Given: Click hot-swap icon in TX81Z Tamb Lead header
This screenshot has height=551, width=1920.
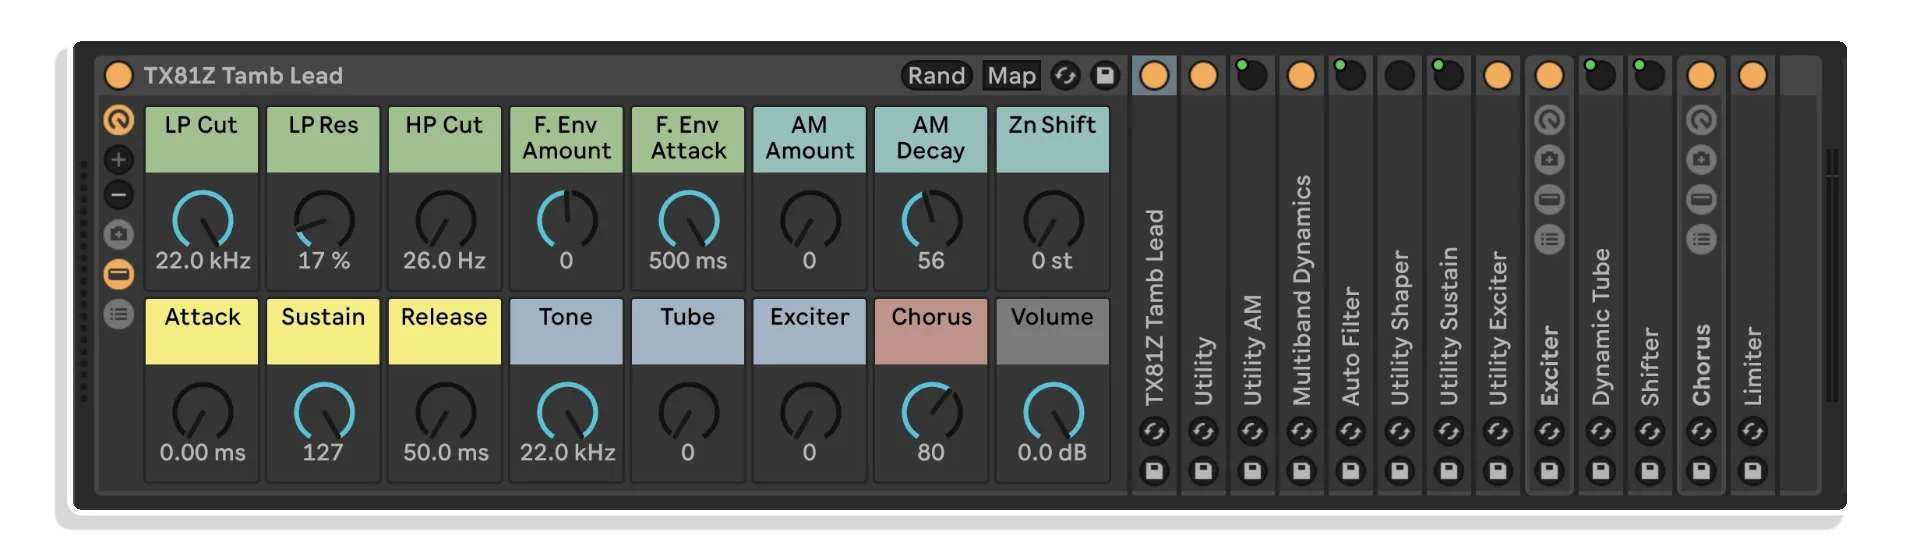Looking at the screenshot, I should click(x=1065, y=76).
